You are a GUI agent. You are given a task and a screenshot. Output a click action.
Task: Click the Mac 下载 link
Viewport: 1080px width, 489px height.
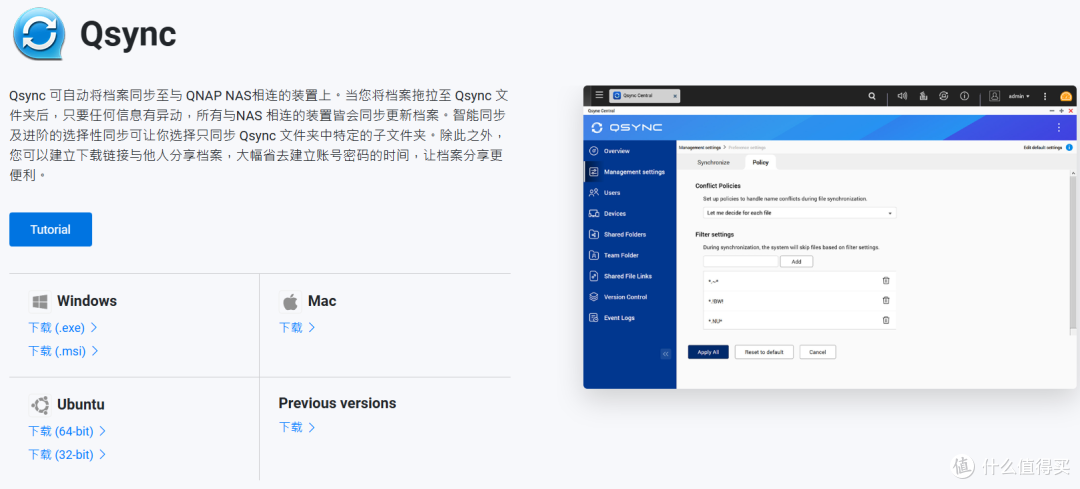(297, 328)
